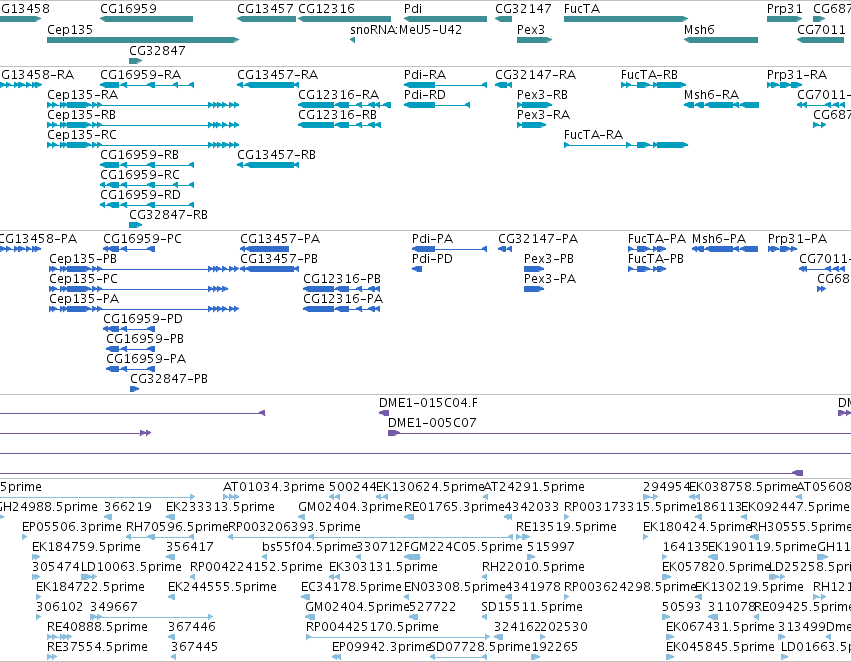Click EST label RE40888.5prime

[x=97, y=627]
